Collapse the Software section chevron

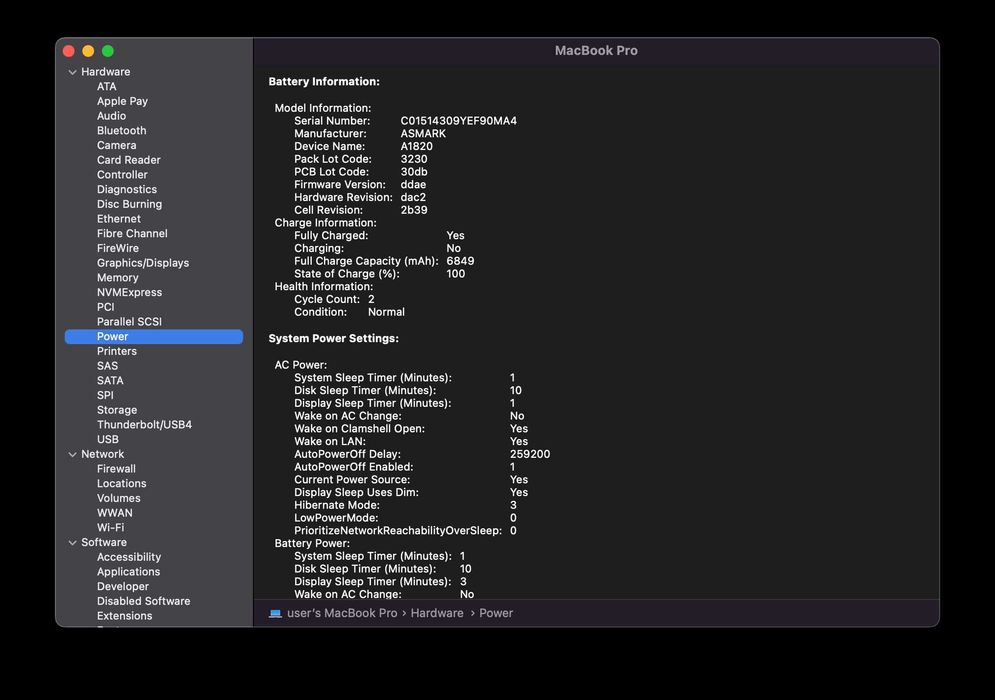[x=72, y=543]
